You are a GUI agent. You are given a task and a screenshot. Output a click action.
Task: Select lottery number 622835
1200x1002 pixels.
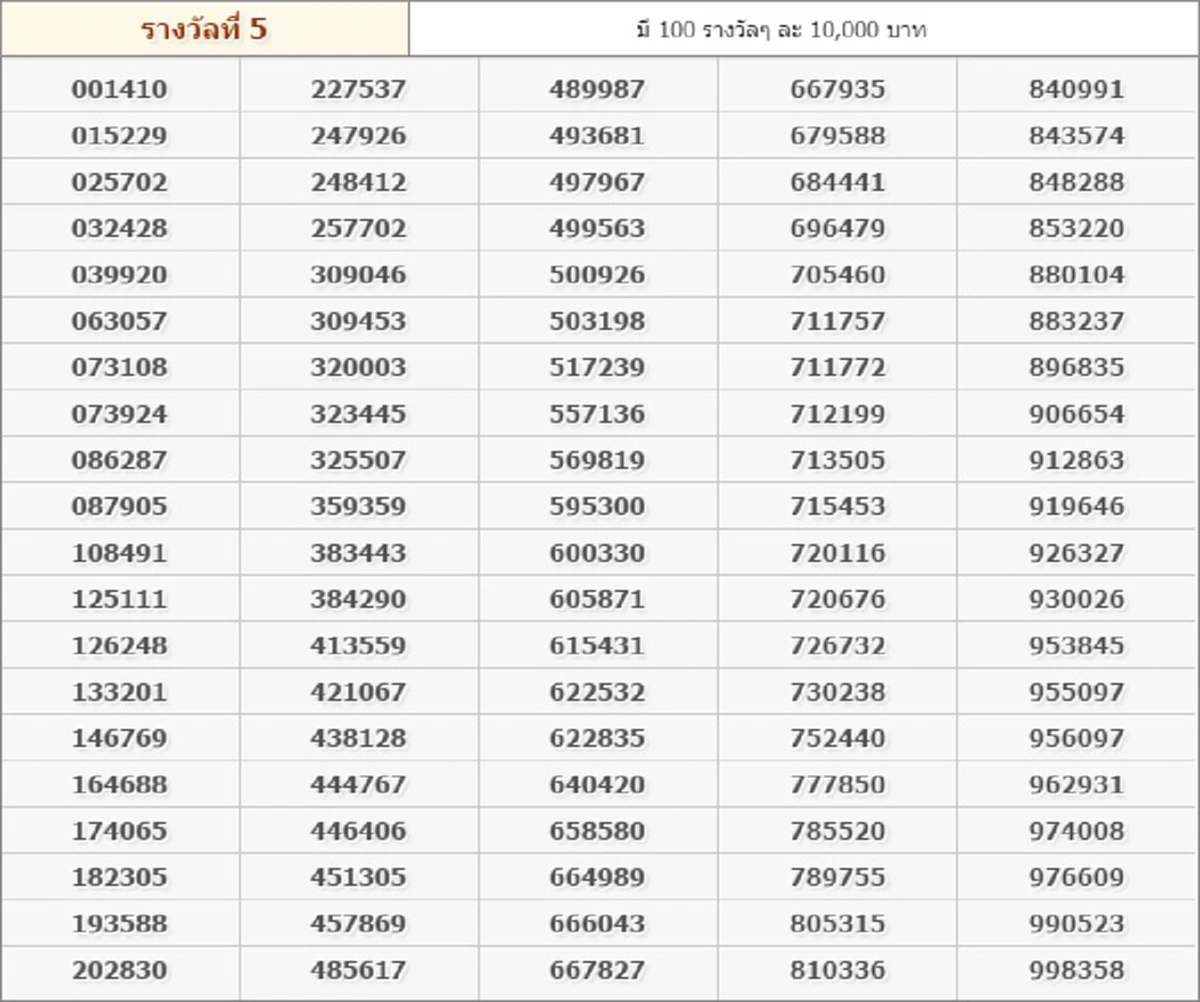pyautogui.click(x=597, y=738)
